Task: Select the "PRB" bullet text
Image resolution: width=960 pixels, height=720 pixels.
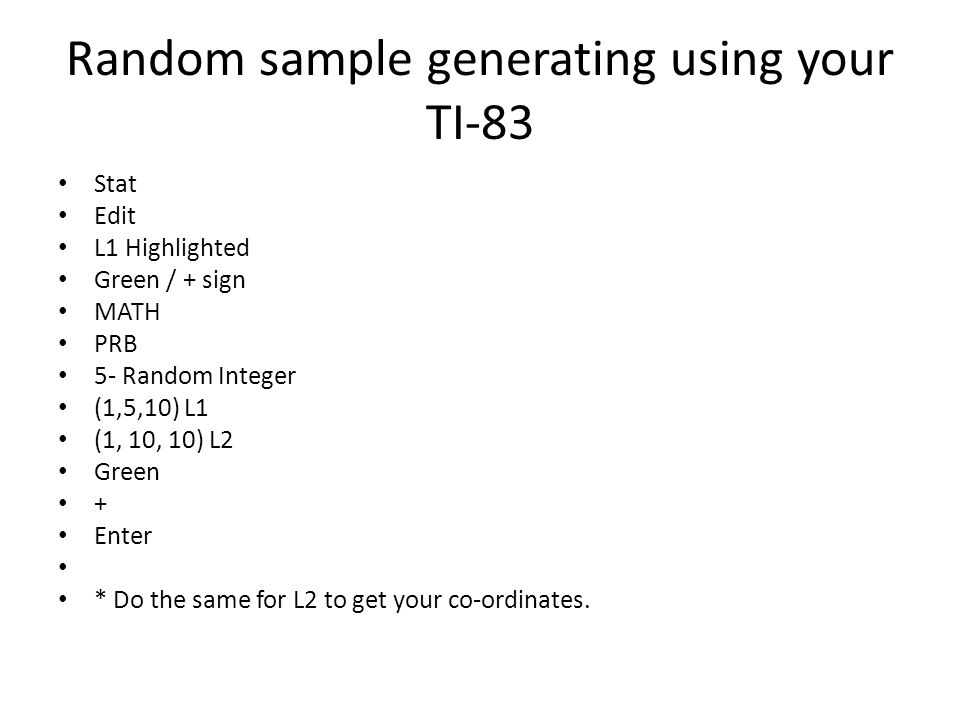Action: click(115, 344)
